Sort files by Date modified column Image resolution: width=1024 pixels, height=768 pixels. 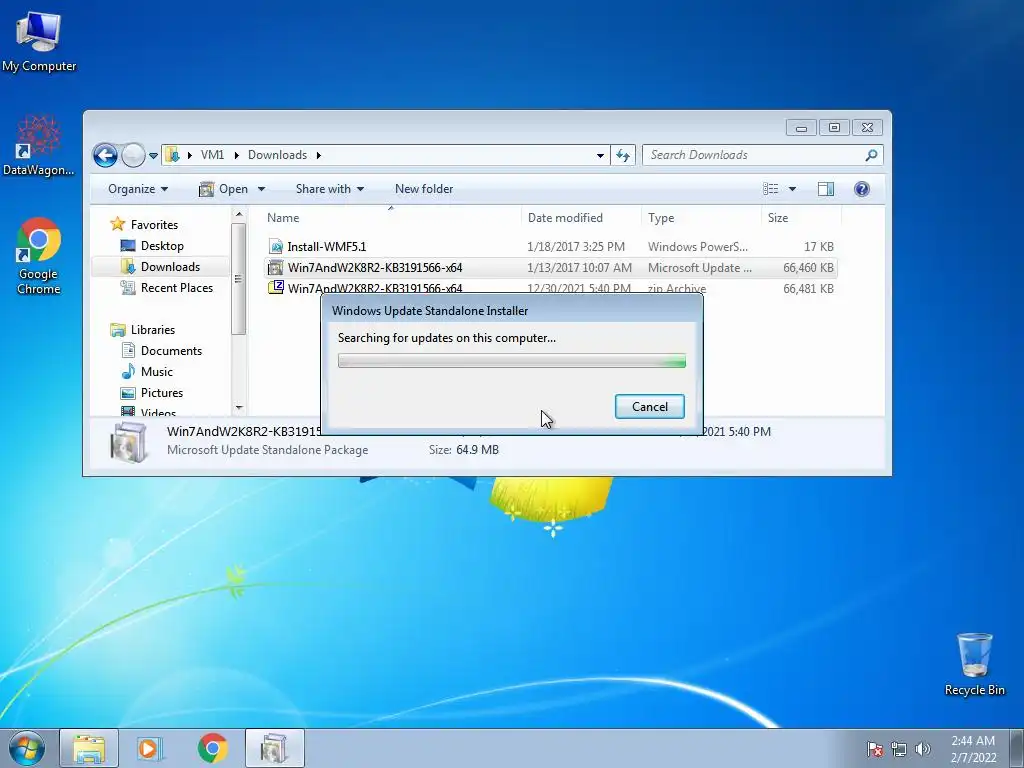[x=581, y=217]
